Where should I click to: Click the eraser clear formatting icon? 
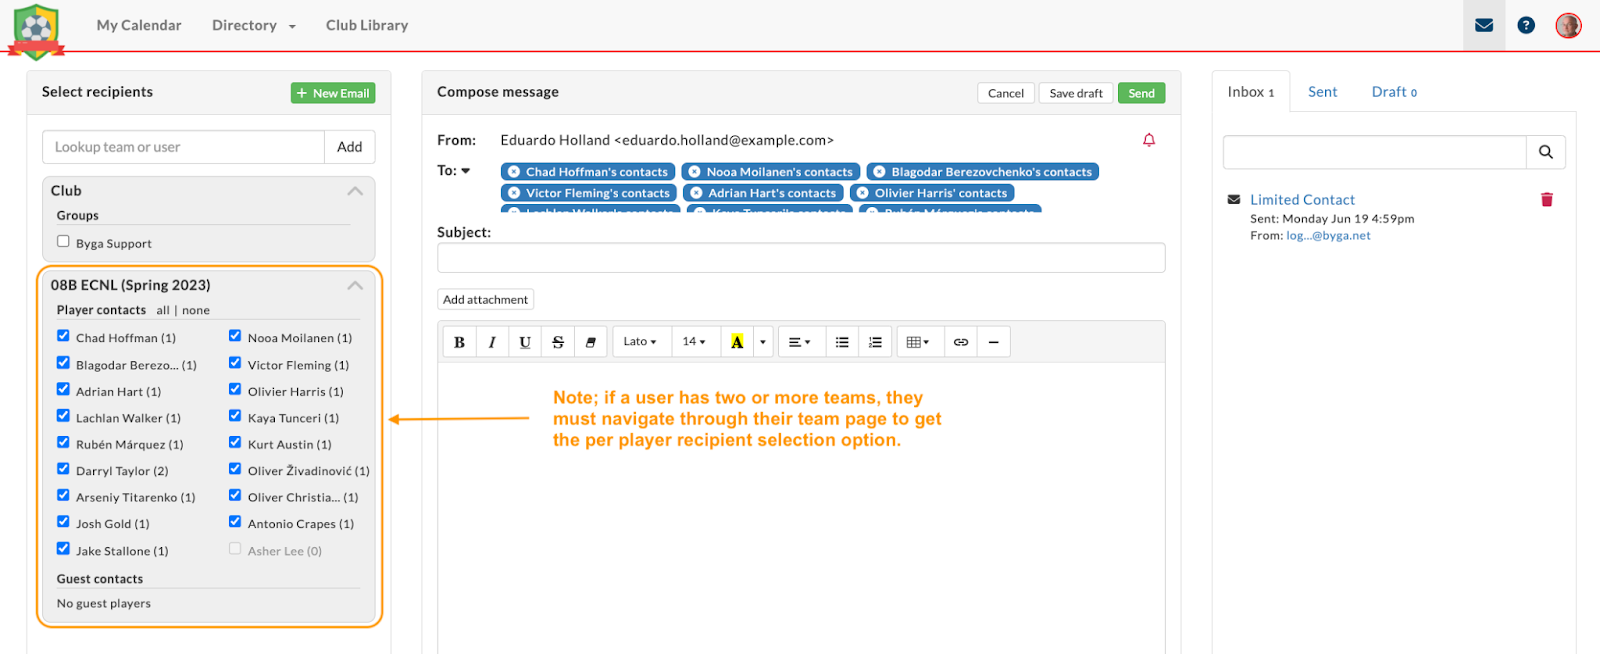591,342
